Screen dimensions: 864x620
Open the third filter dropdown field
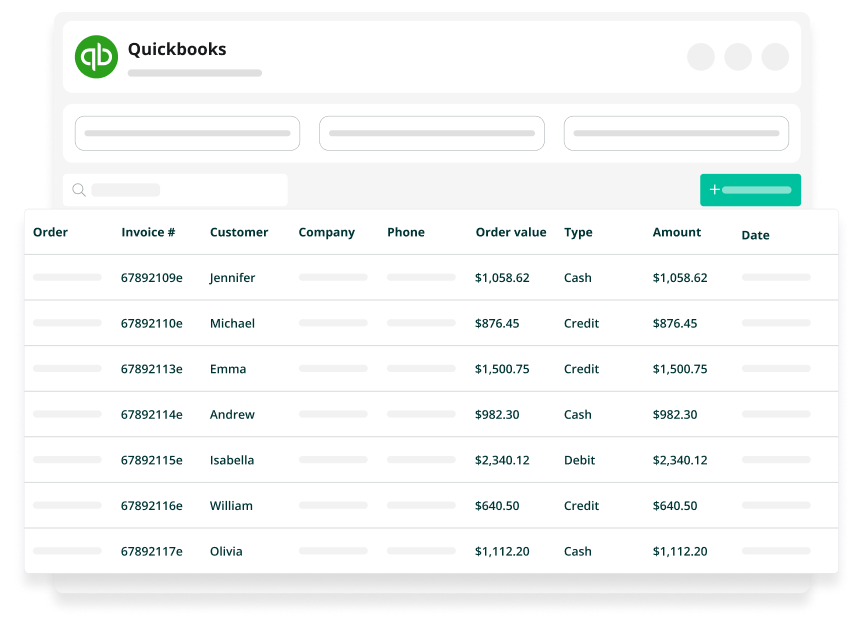tap(676, 133)
